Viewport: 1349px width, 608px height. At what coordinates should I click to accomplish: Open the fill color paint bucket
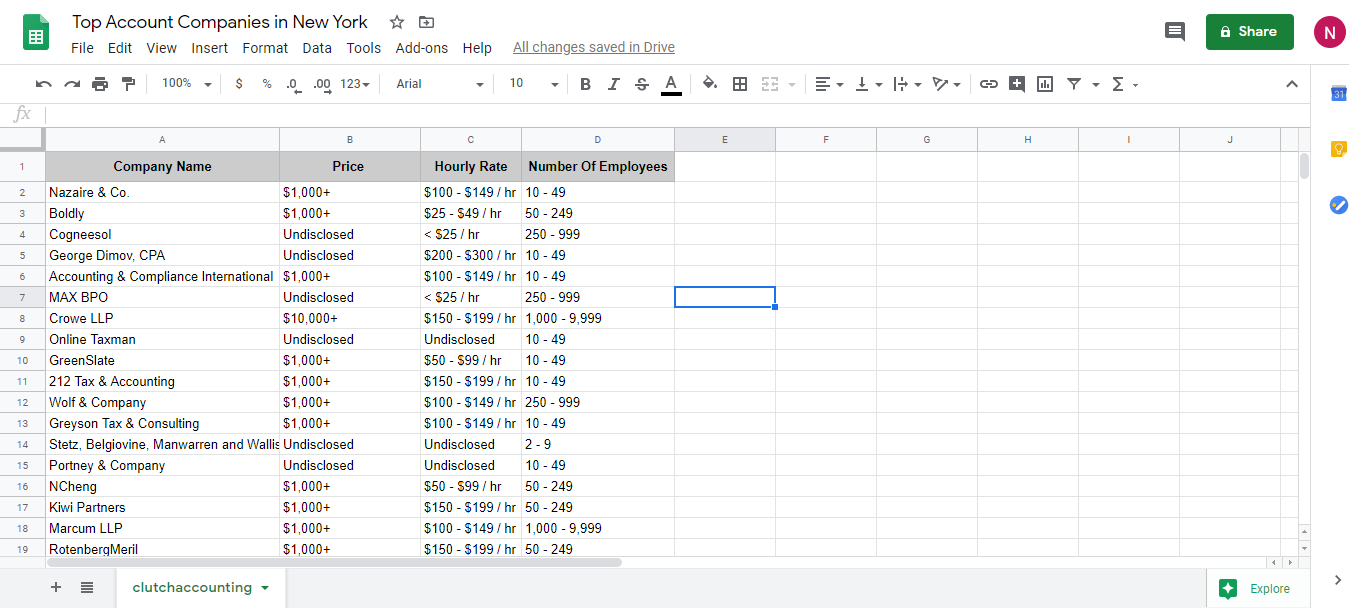point(710,84)
